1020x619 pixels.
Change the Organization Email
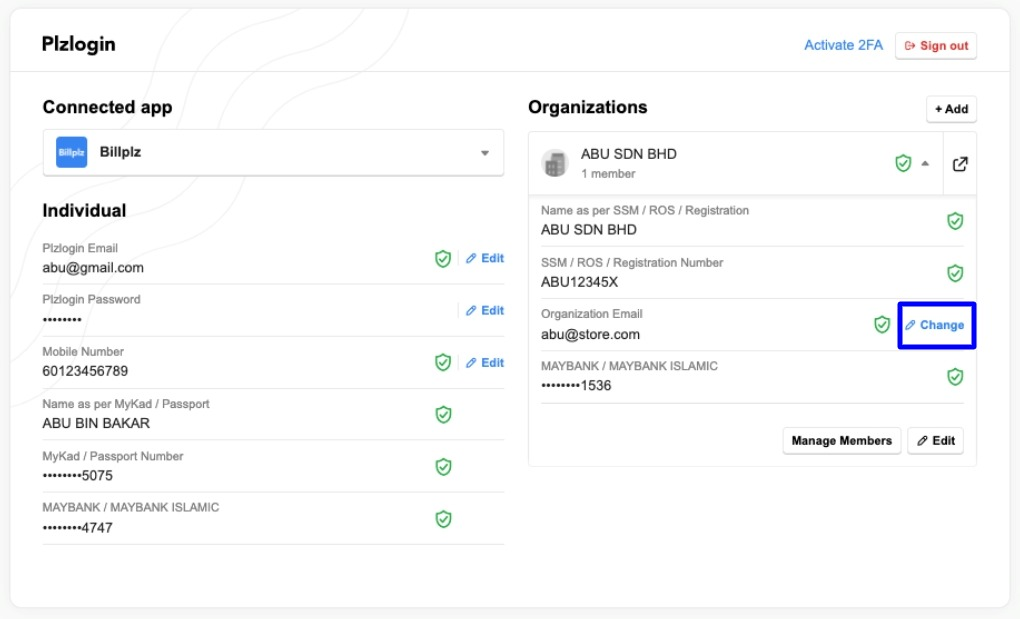point(935,325)
